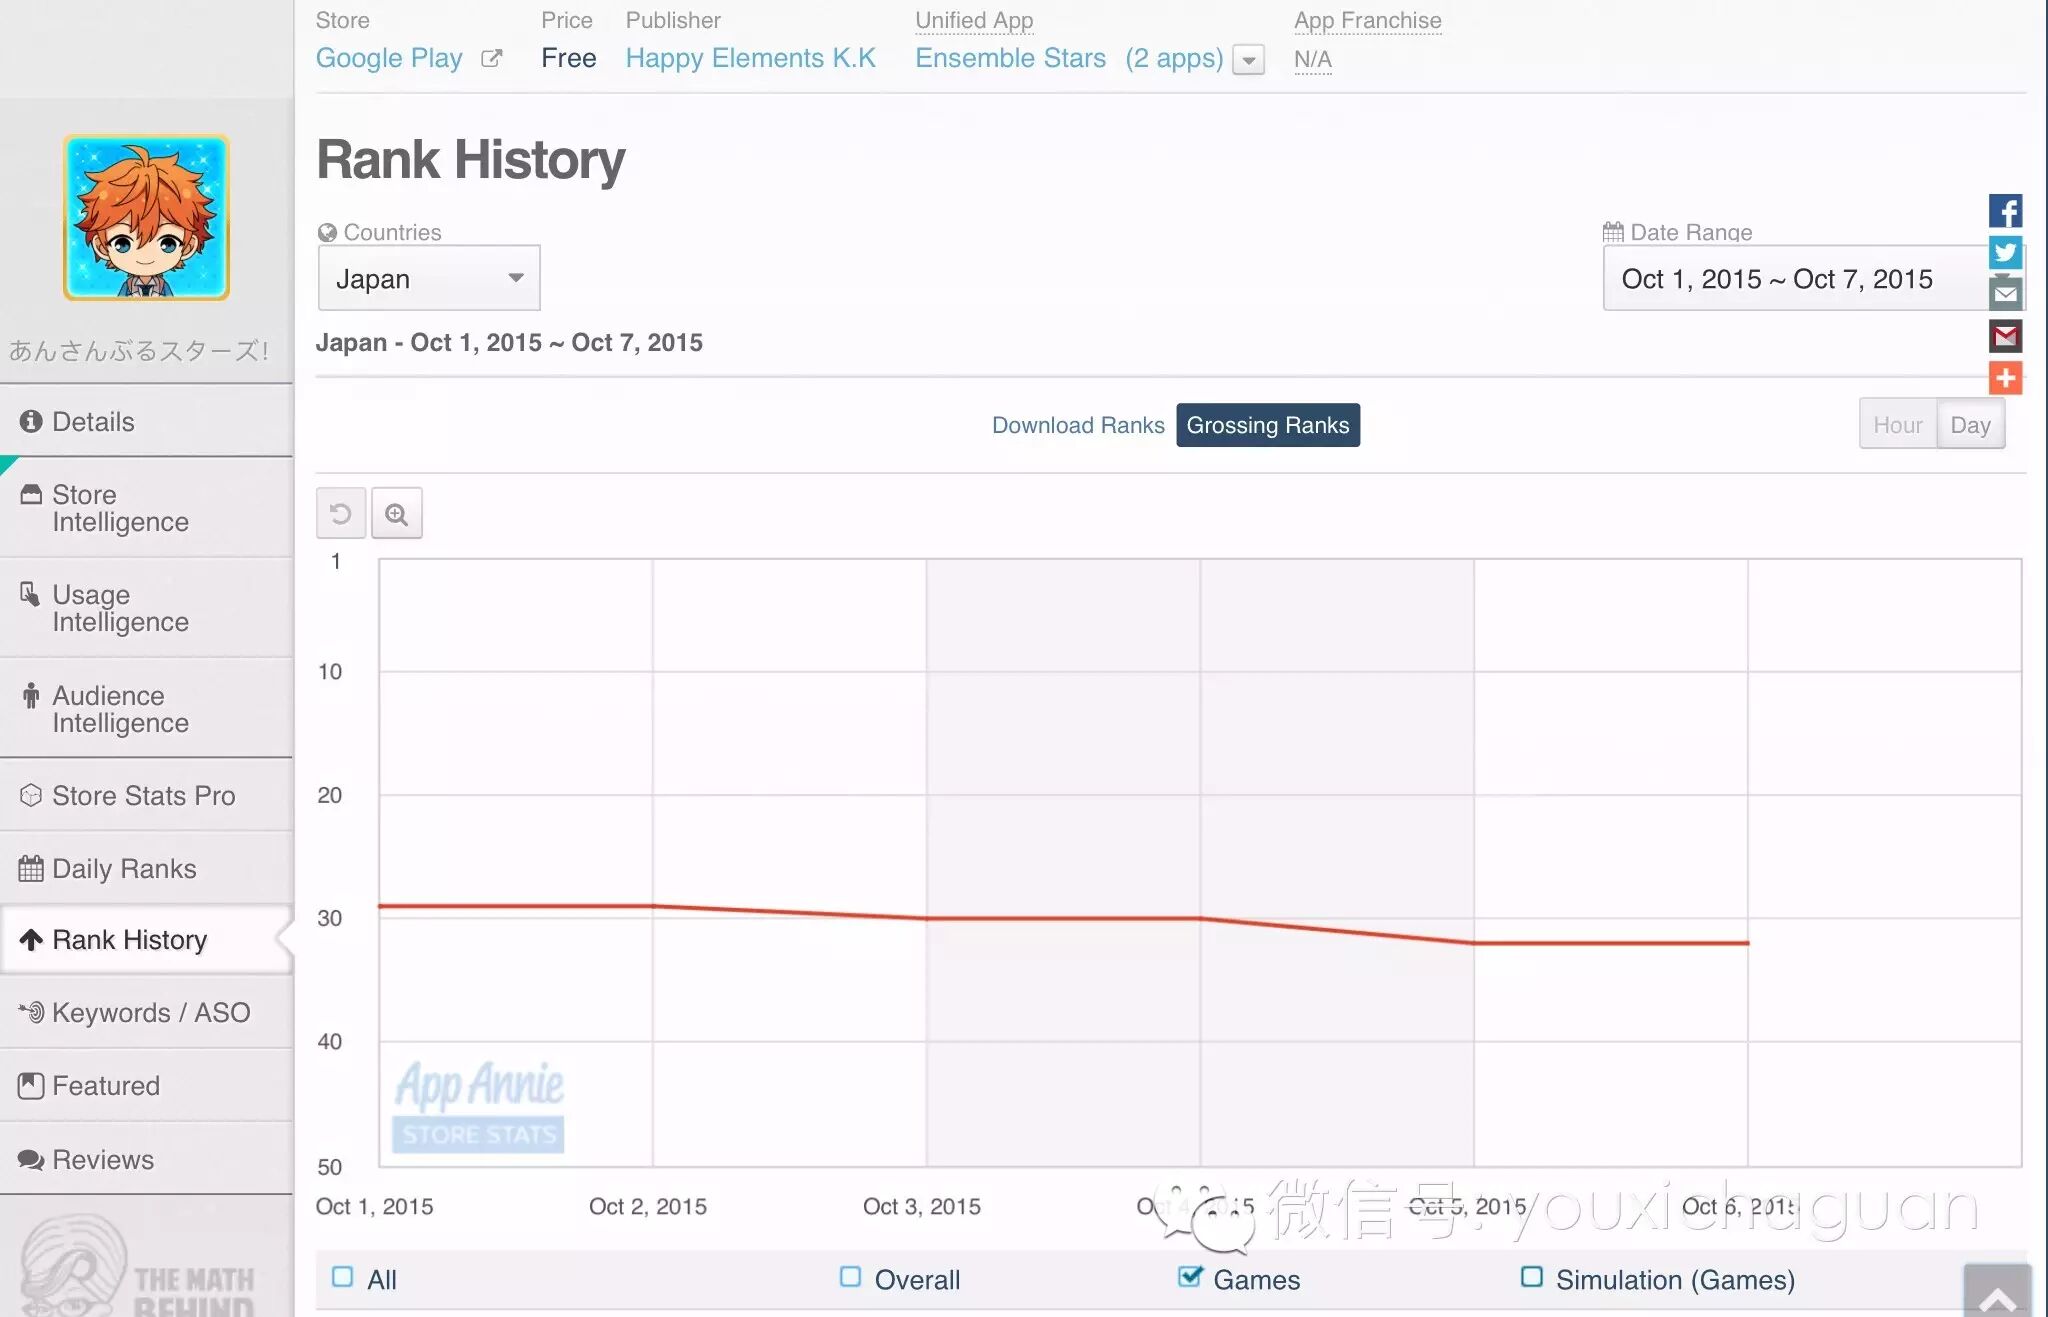This screenshot has width=2048, height=1317.
Task: Share via the Twitter icon
Action: [2005, 252]
